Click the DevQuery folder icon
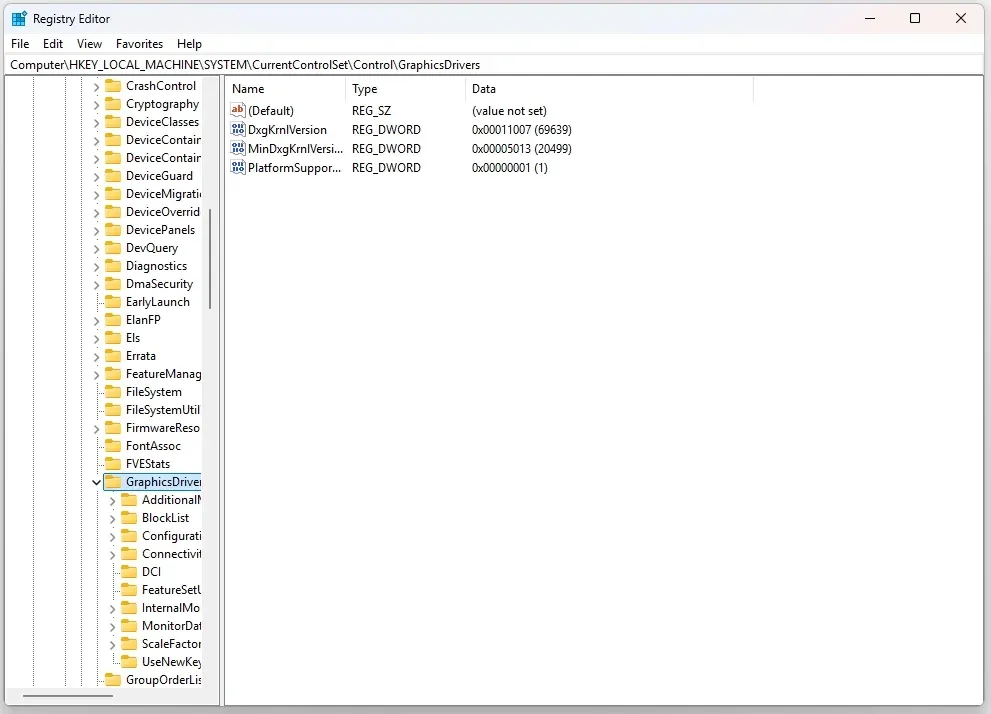Screen dimensions: 991x714 (113, 248)
